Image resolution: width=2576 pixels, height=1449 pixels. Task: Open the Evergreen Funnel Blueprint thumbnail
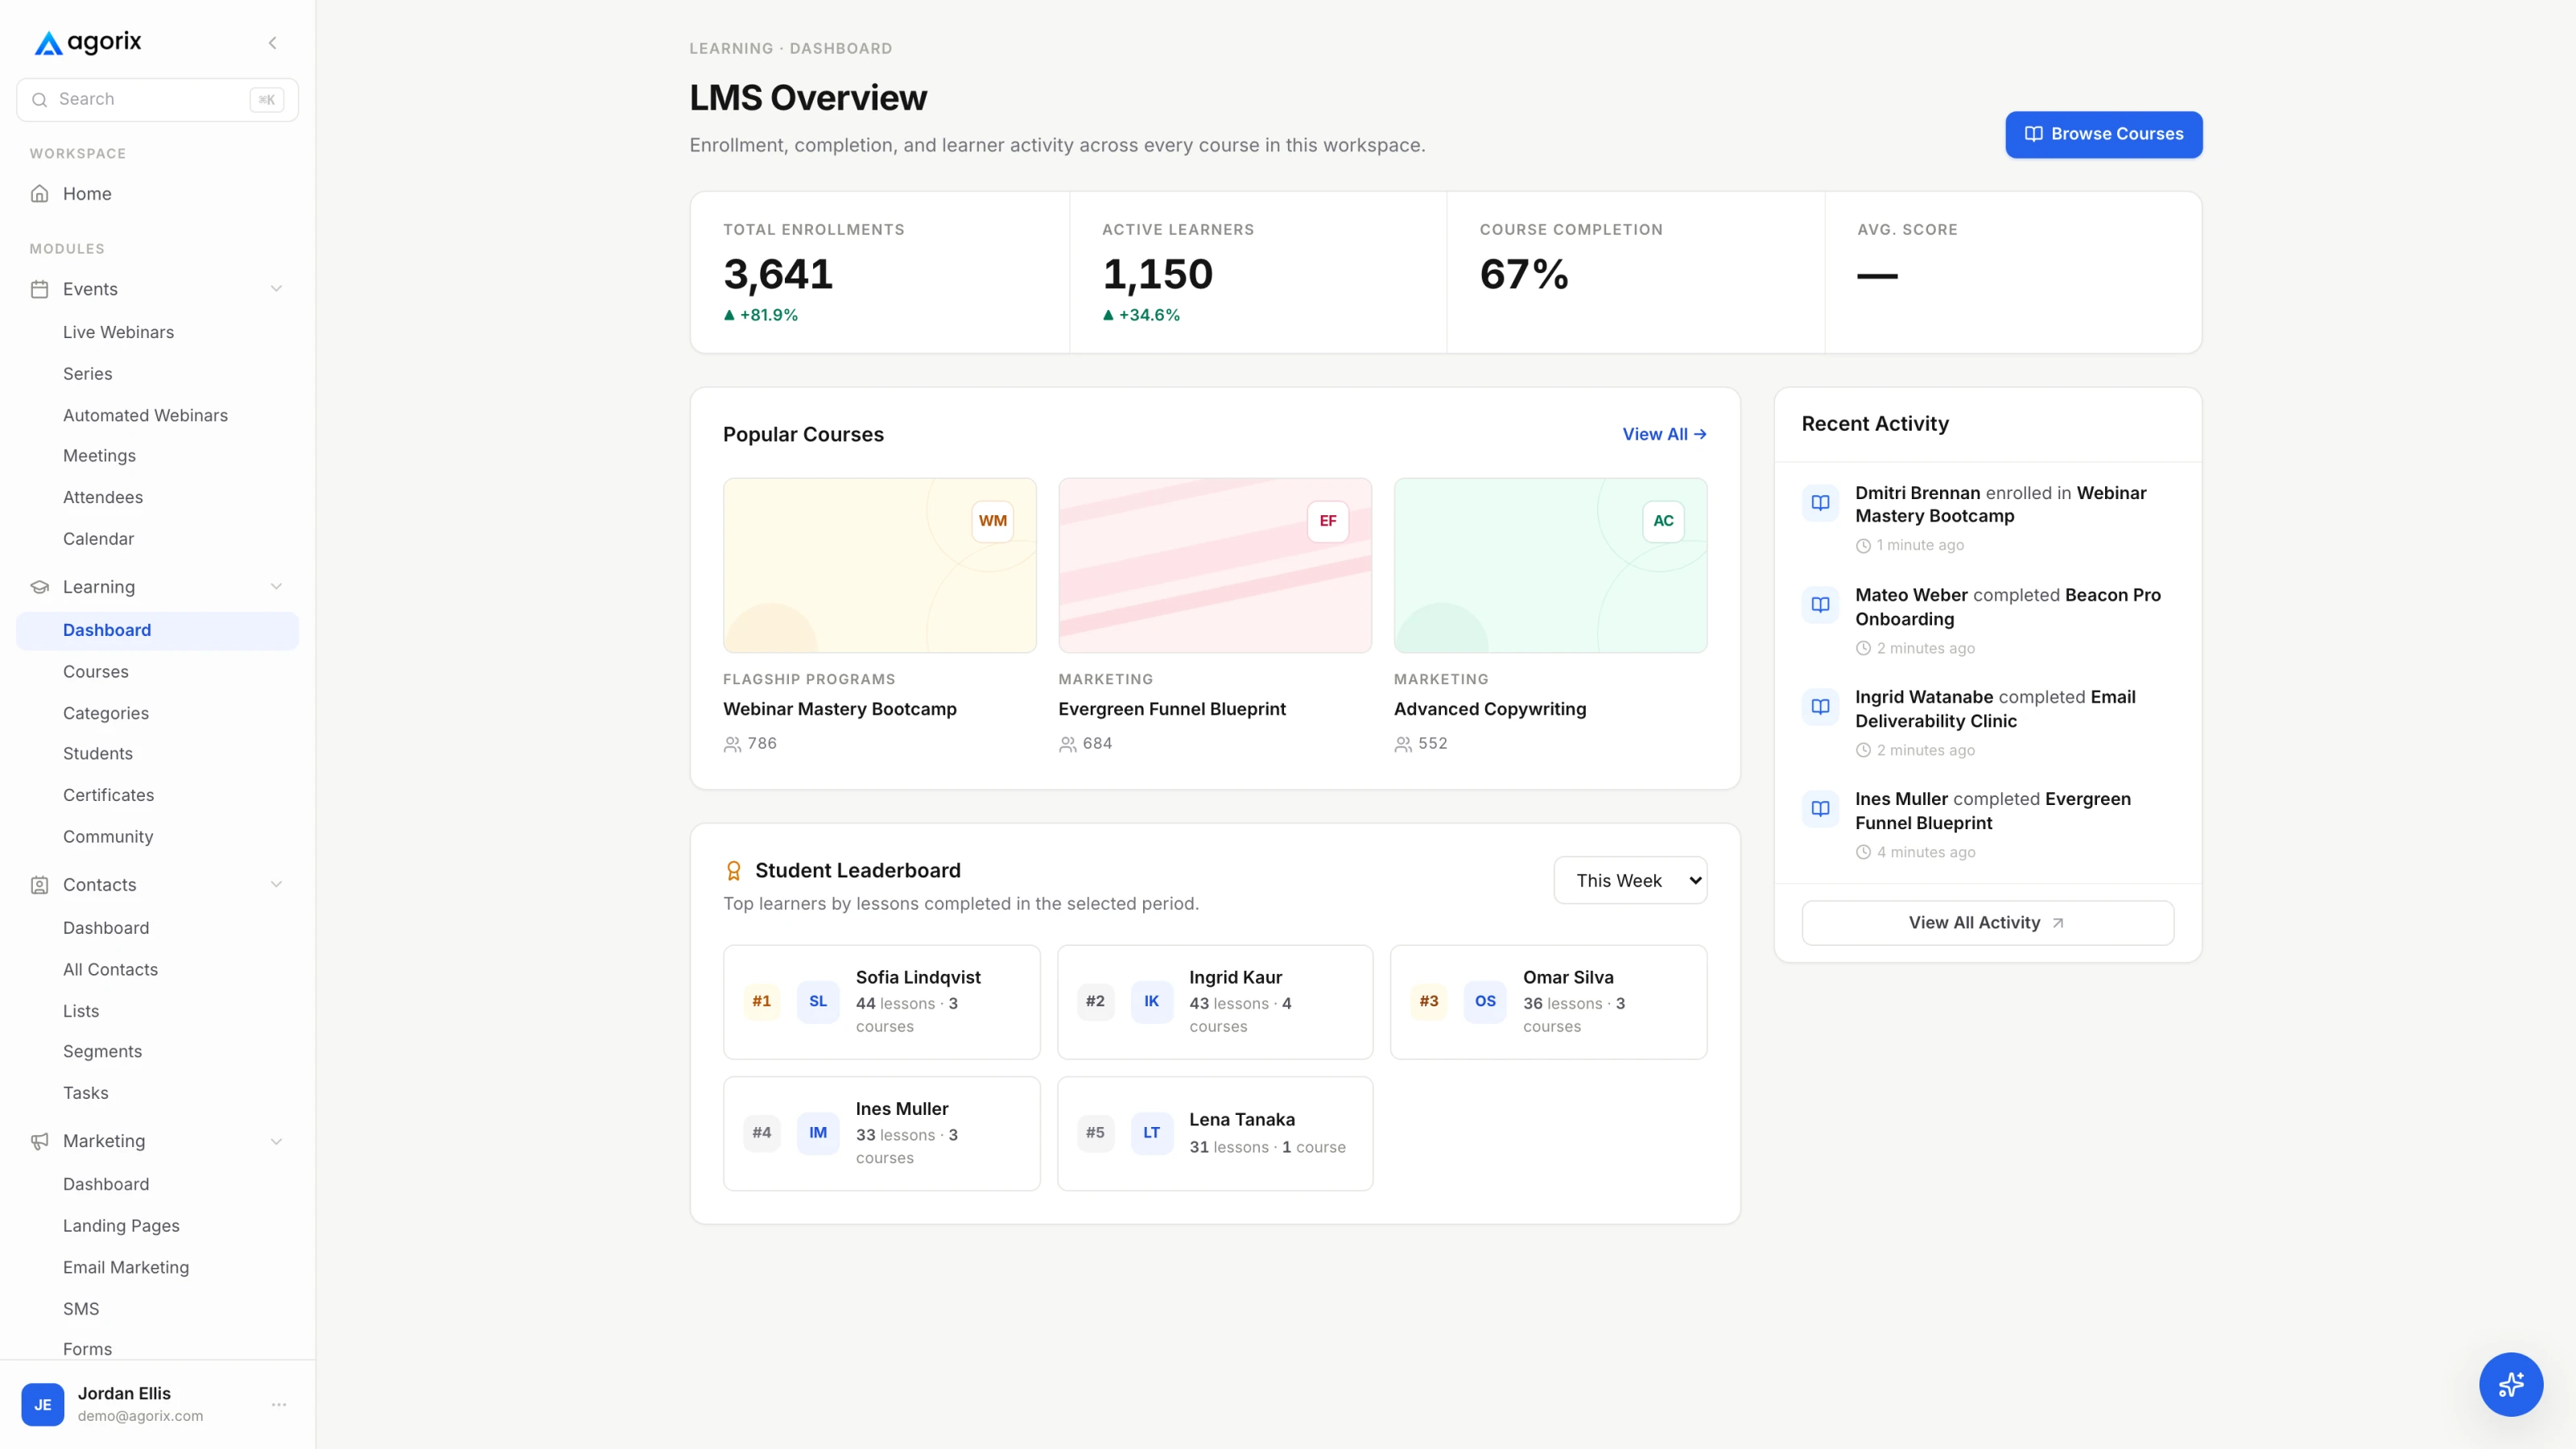pos(1214,565)
